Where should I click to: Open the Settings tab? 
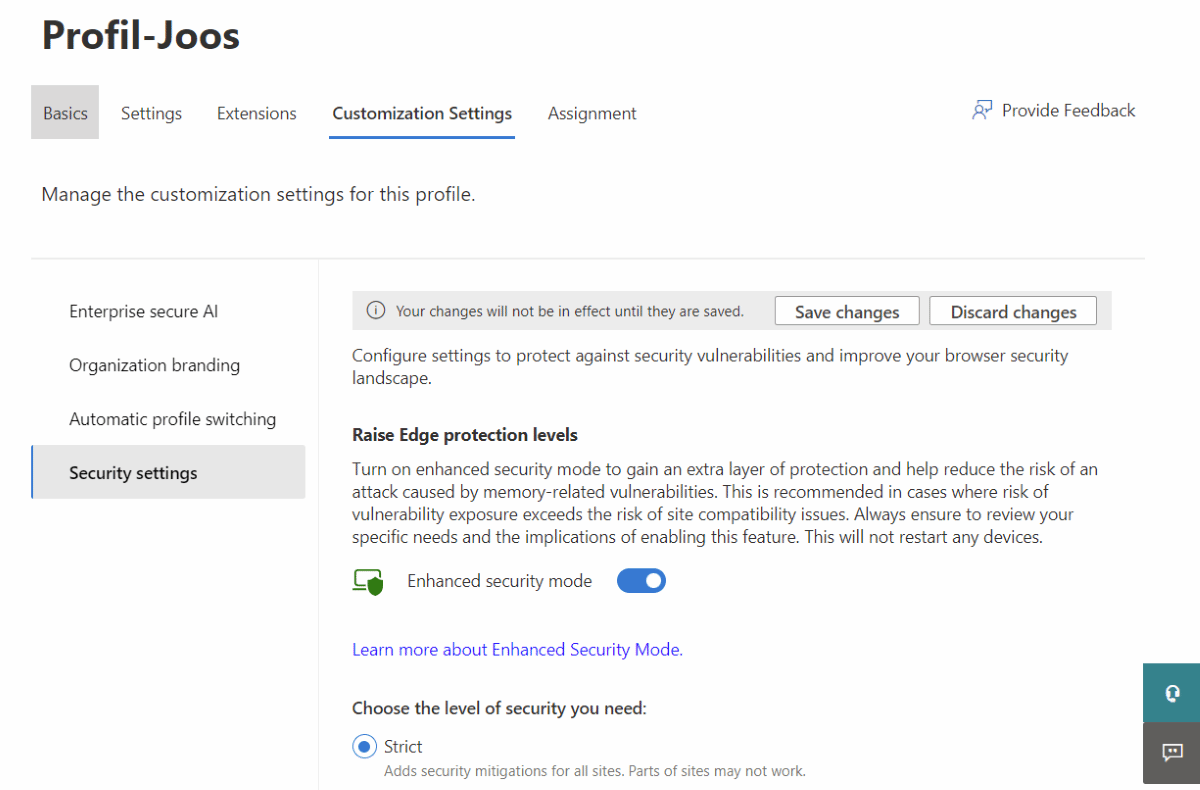point(151,113)
